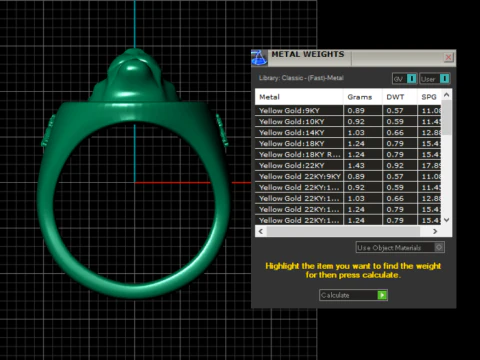Click the green arrow on Calculate
Screen dimensions: 480x360
pyautogui.click(x=382, y=295)
